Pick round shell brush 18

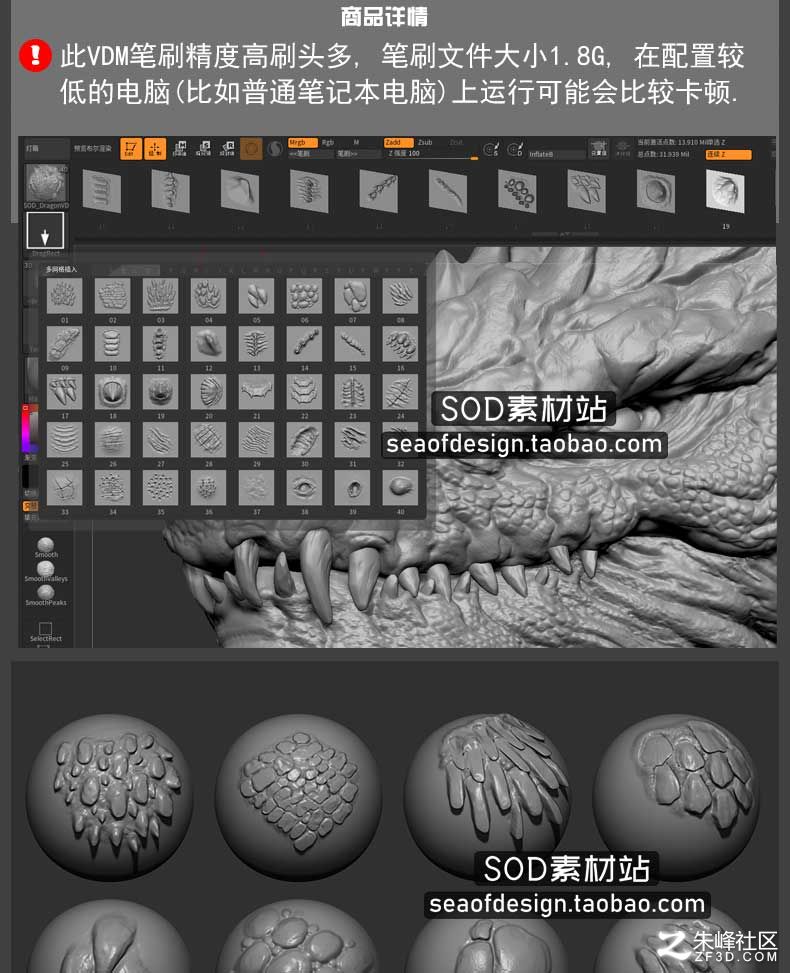pyautogui.click(x=113, y=392)
